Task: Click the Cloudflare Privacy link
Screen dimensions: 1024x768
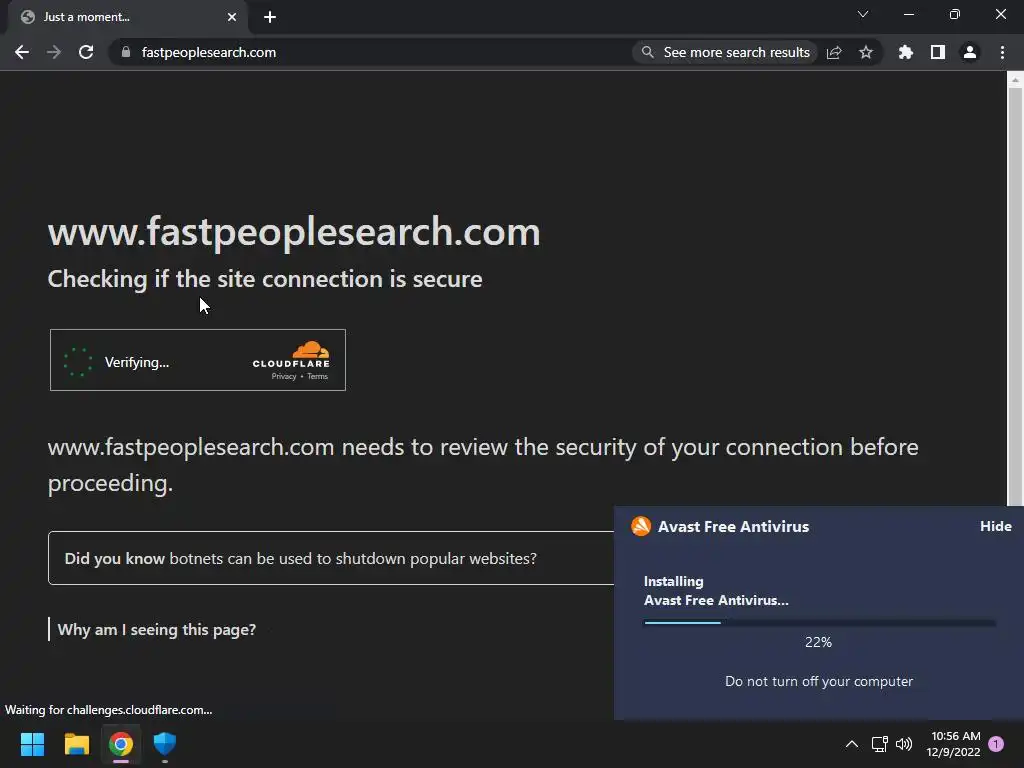Action: [x=283, y=376]
